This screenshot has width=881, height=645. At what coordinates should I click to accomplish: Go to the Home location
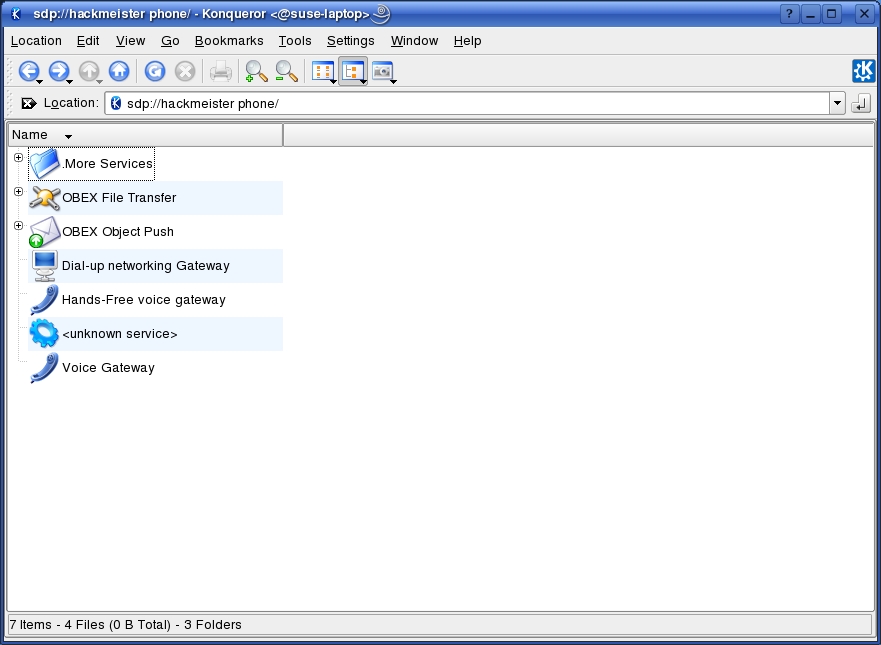pyautogui.click(x=119, y=71)
